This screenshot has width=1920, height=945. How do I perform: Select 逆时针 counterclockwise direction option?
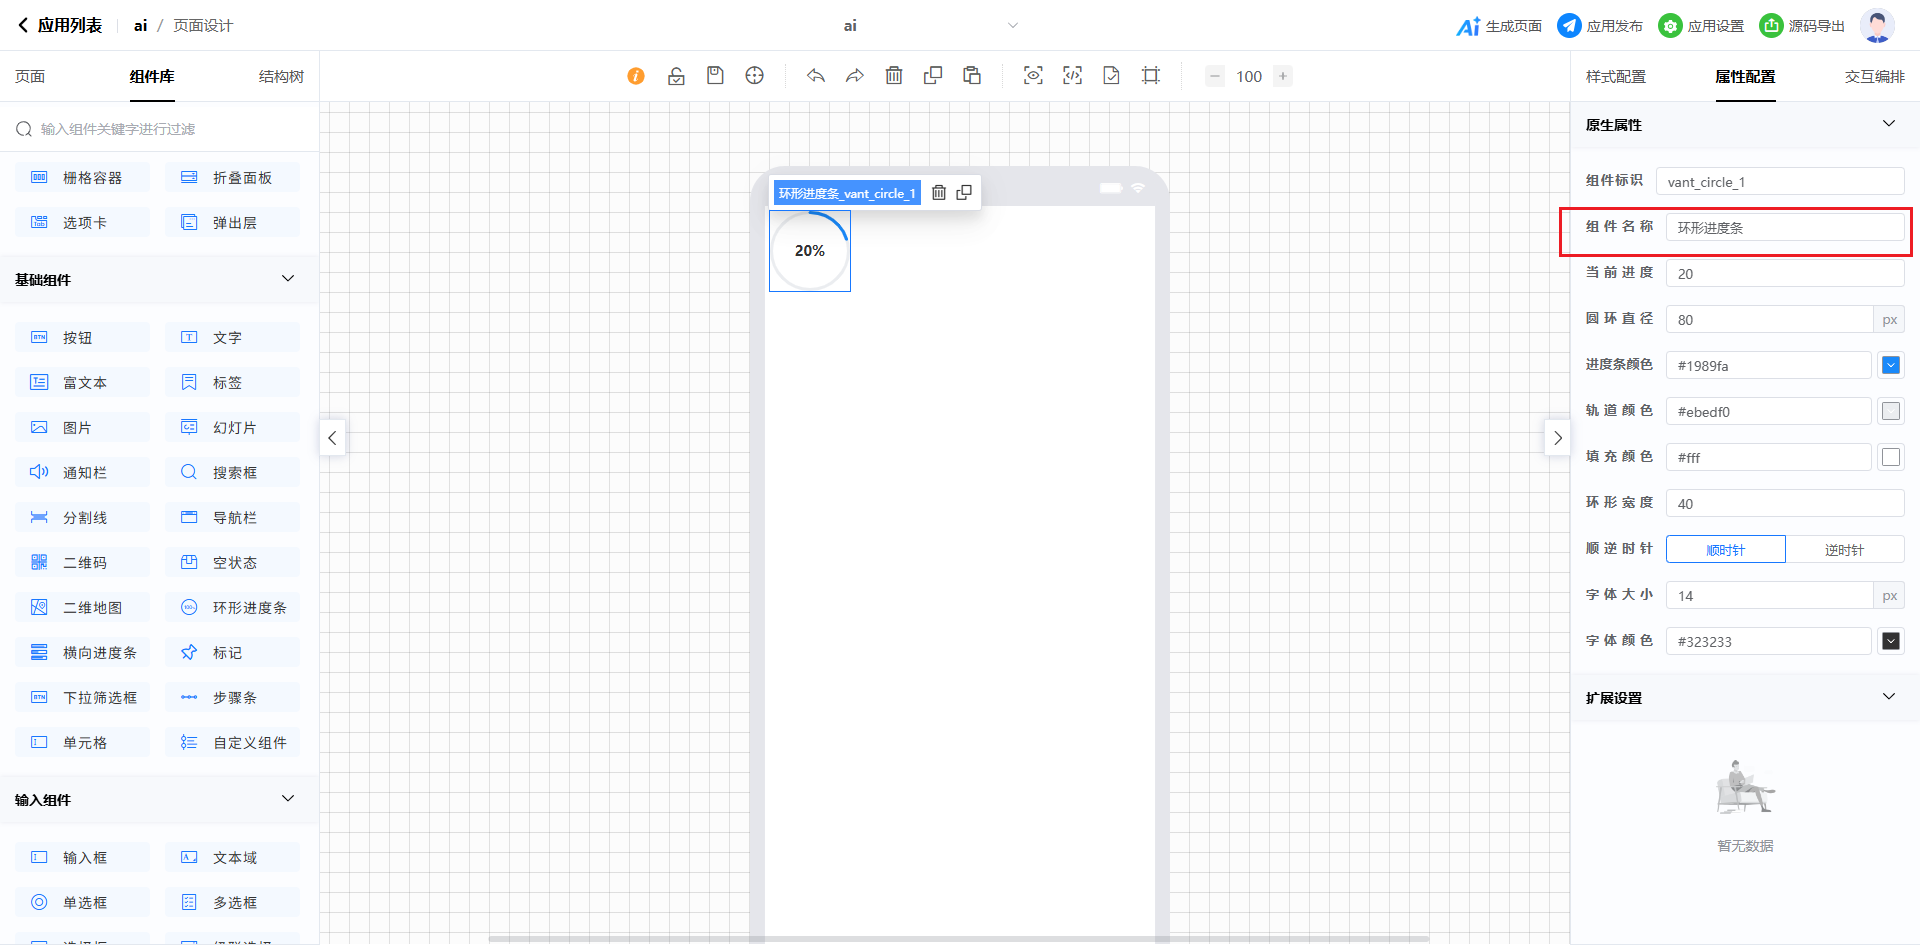tap(1844, 550)
